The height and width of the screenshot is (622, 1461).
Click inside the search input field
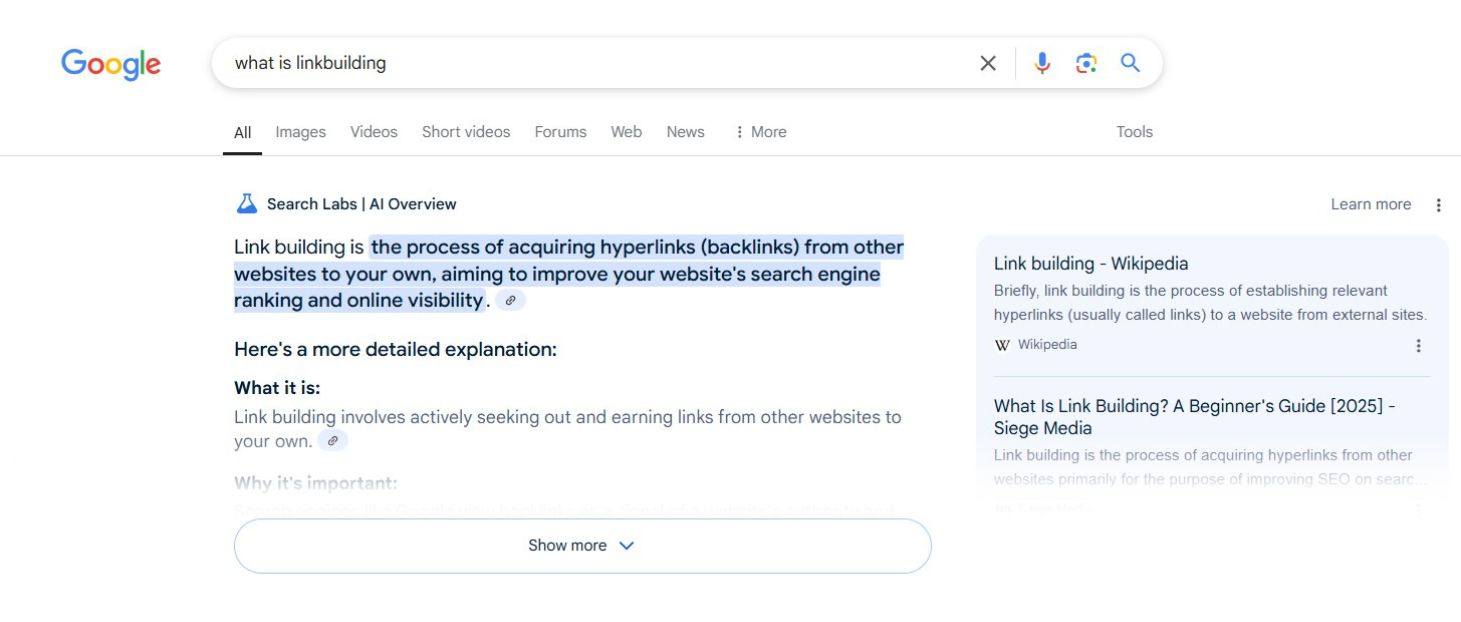pos(600,63)
